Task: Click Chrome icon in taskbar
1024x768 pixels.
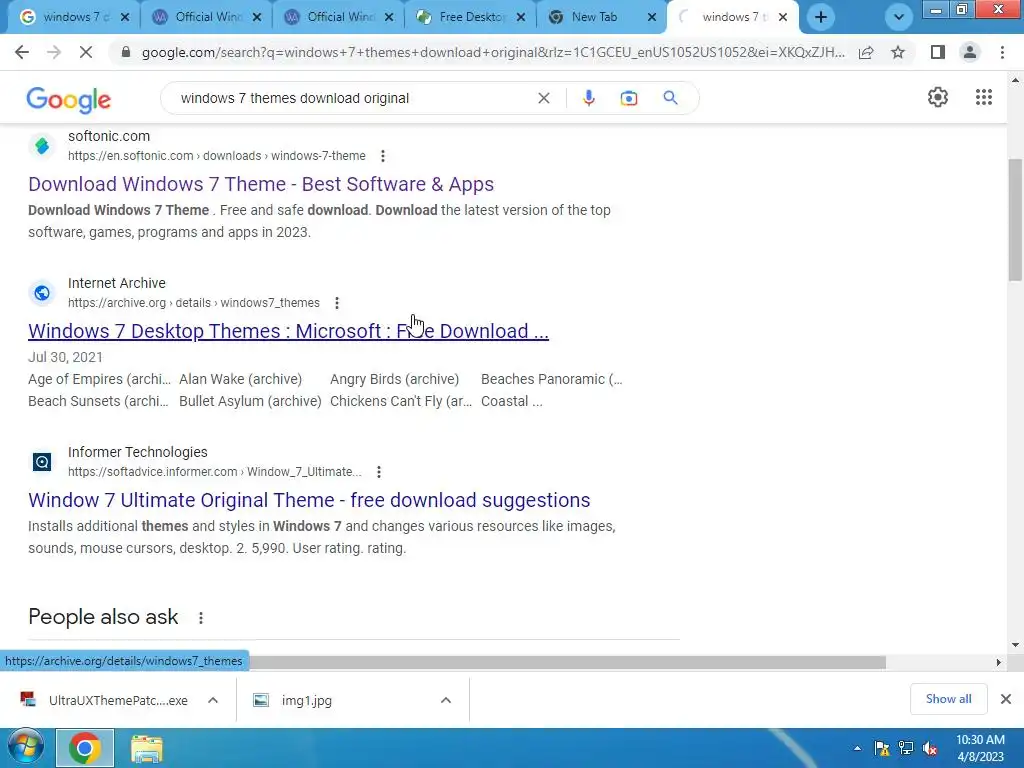Action: 85,748
